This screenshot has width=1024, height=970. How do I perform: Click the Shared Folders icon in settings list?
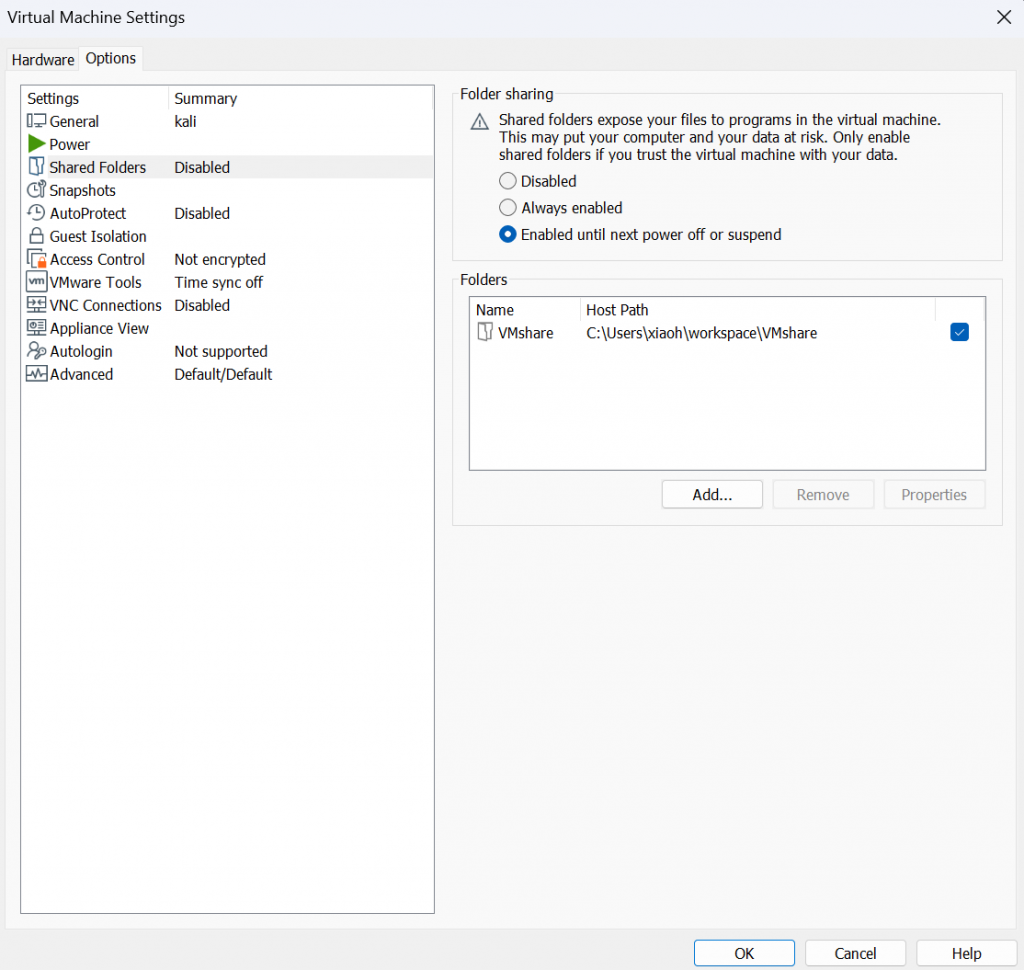37,167
